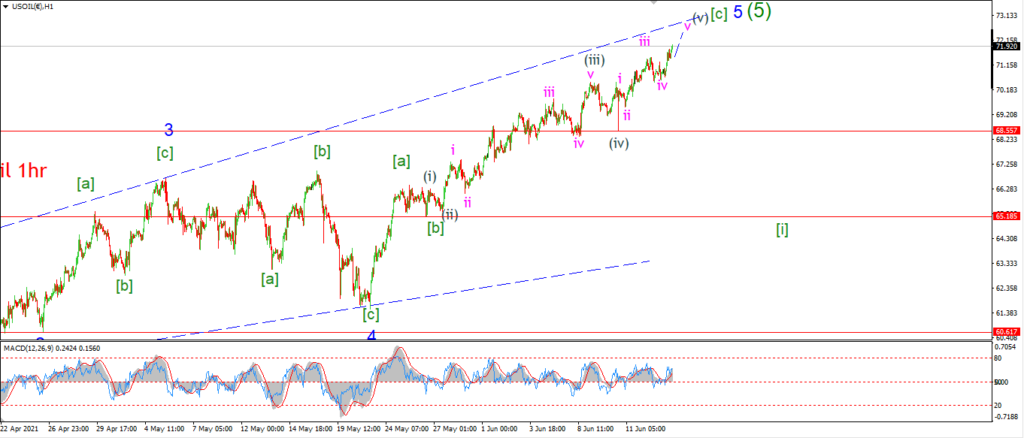Click the gray (iv) wave label
The width and height of the screenshot is (1024, 438).
(x=619, y=144)
